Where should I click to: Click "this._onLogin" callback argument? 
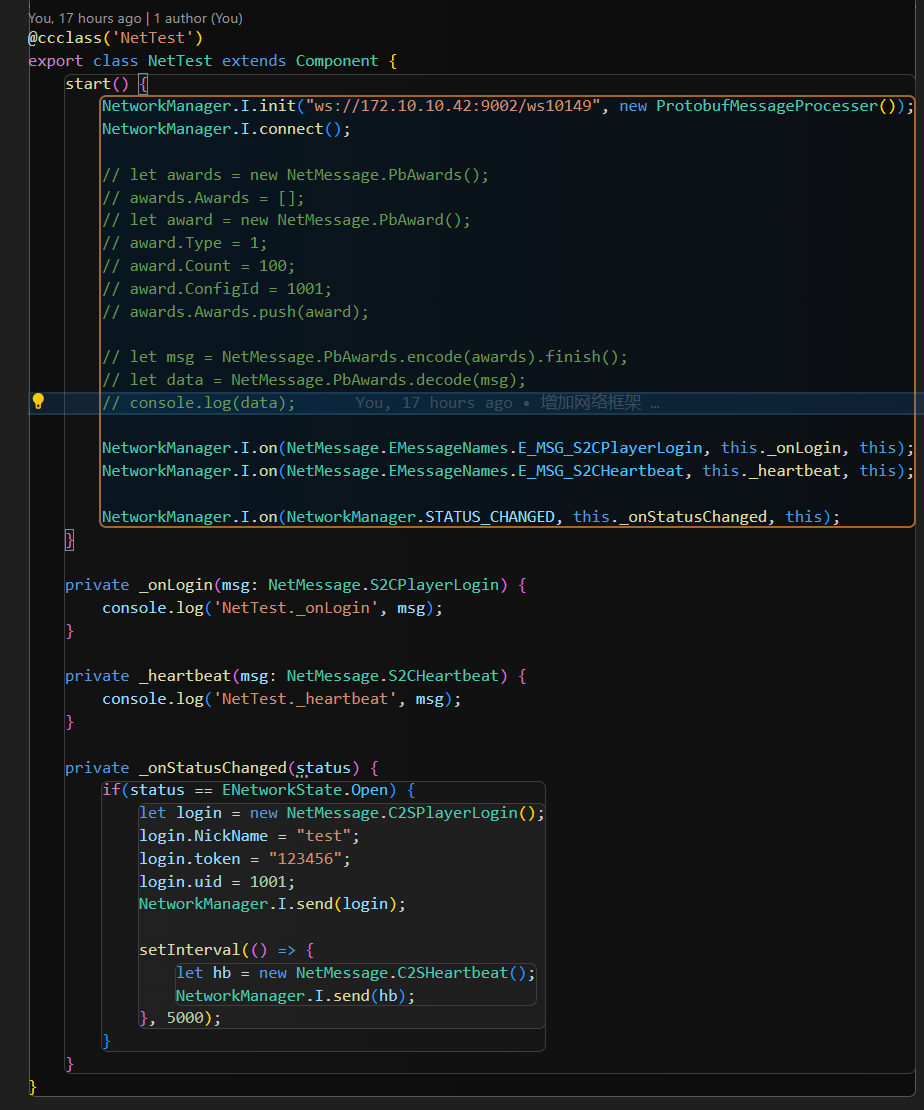(781, 448)
